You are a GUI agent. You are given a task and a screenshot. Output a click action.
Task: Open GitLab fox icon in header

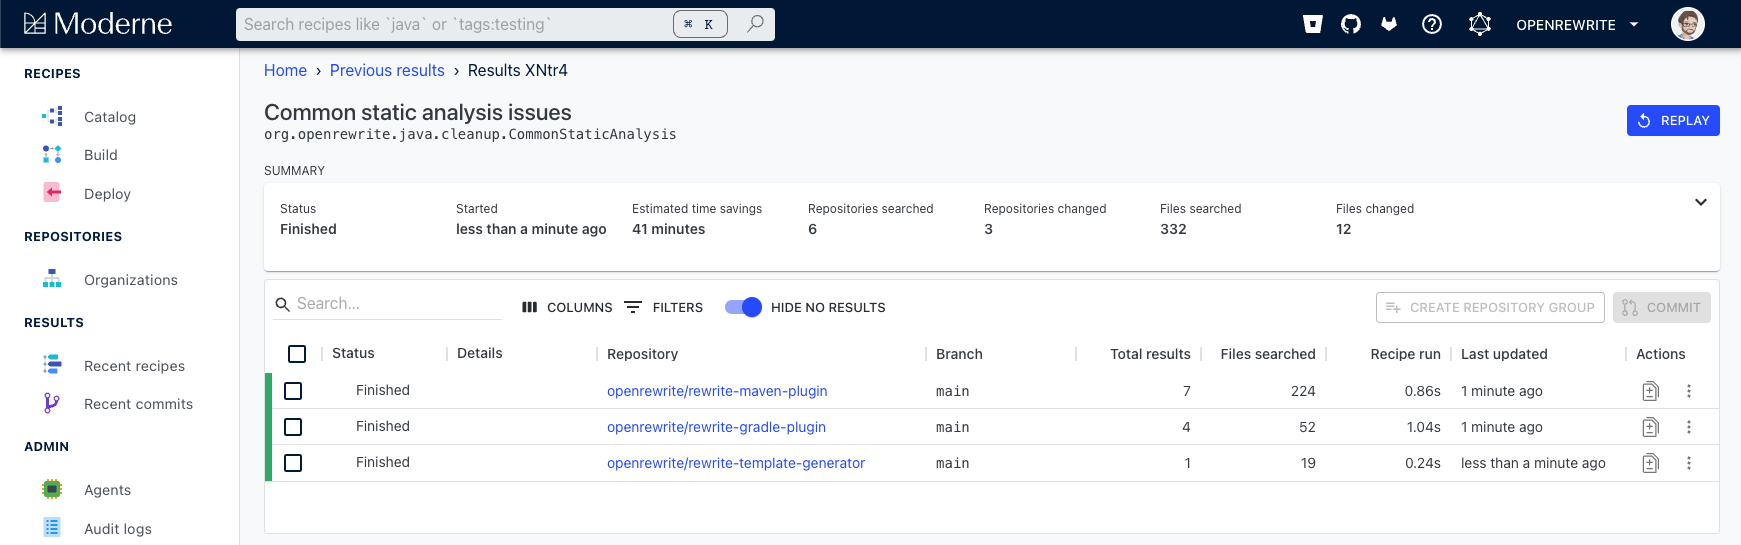(x=1389, y=24)
